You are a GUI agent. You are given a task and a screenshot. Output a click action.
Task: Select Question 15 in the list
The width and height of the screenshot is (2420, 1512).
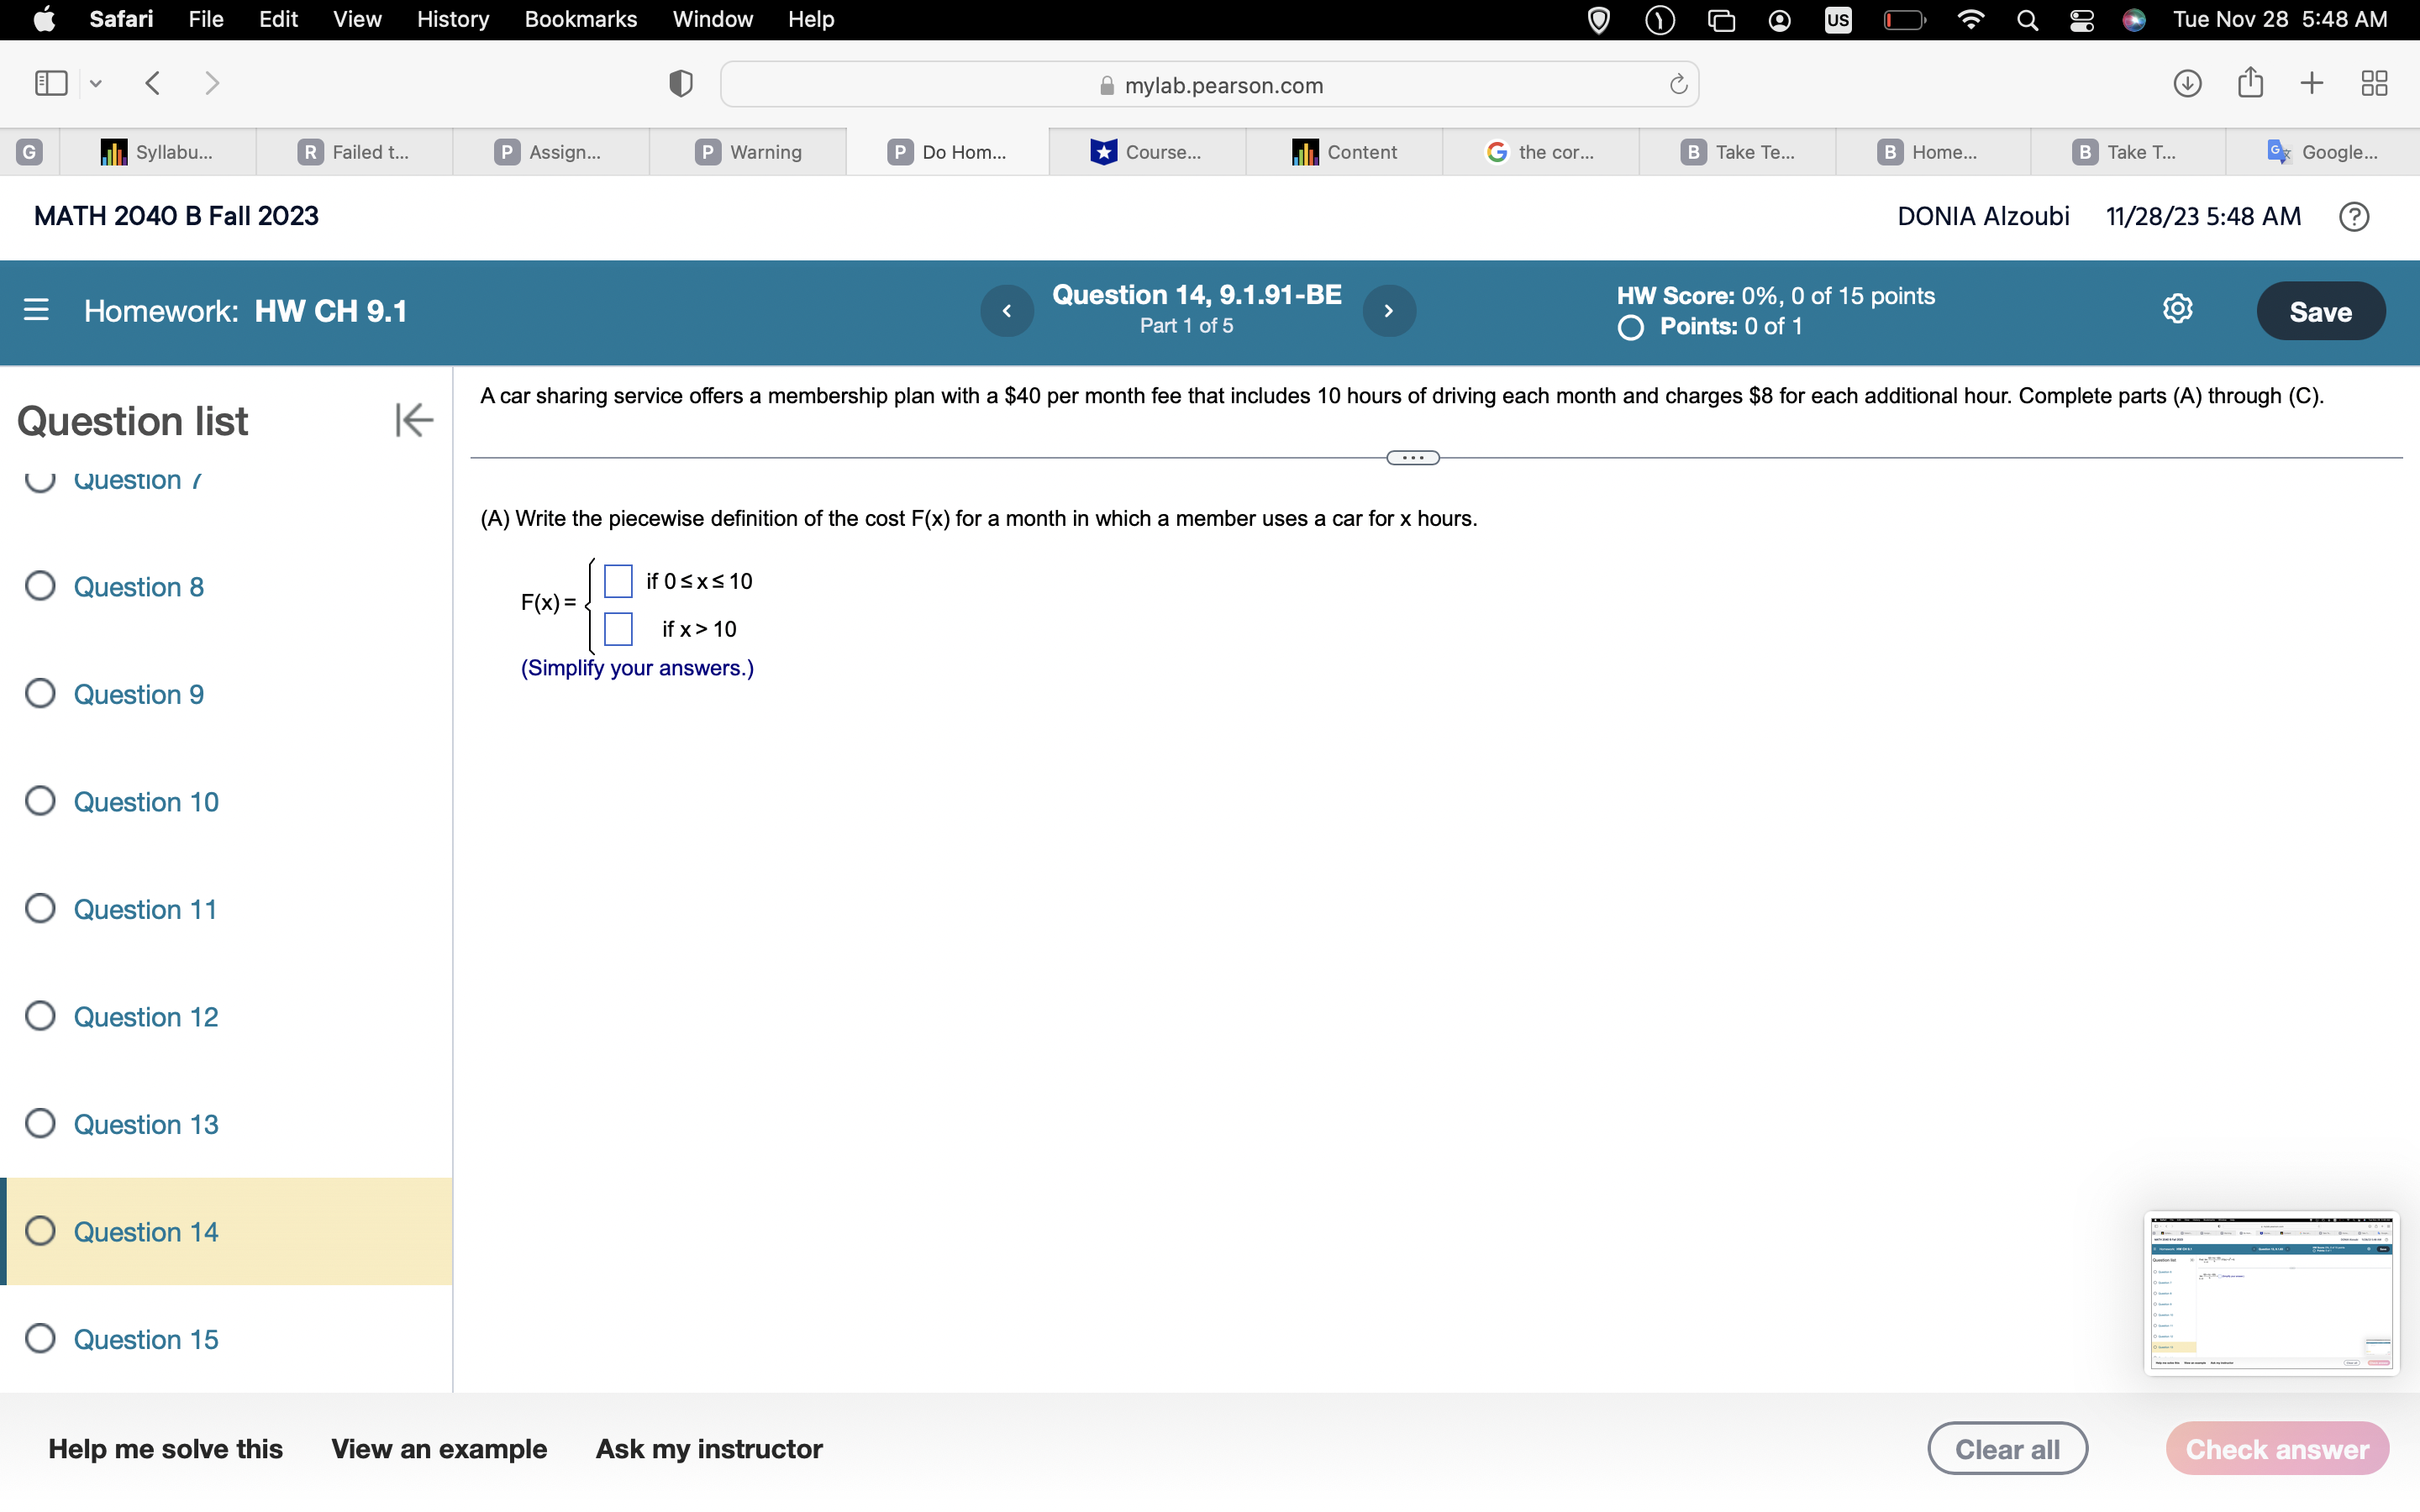(146, 1338)
